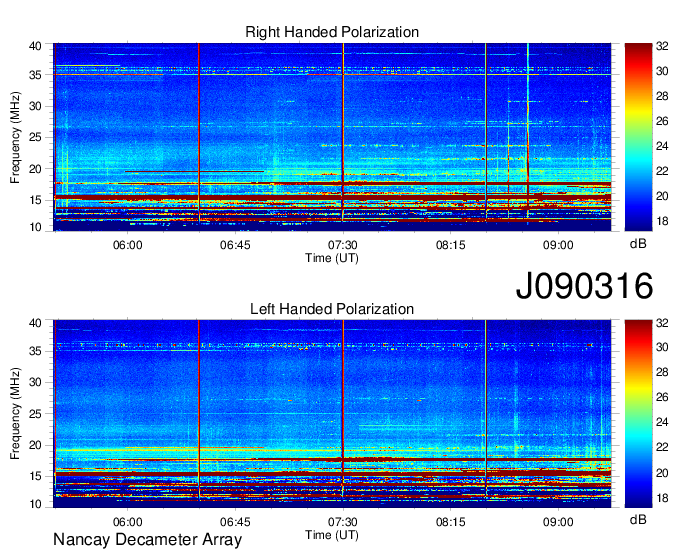Click the 32 value on the top color bar

tap(662, 46)
